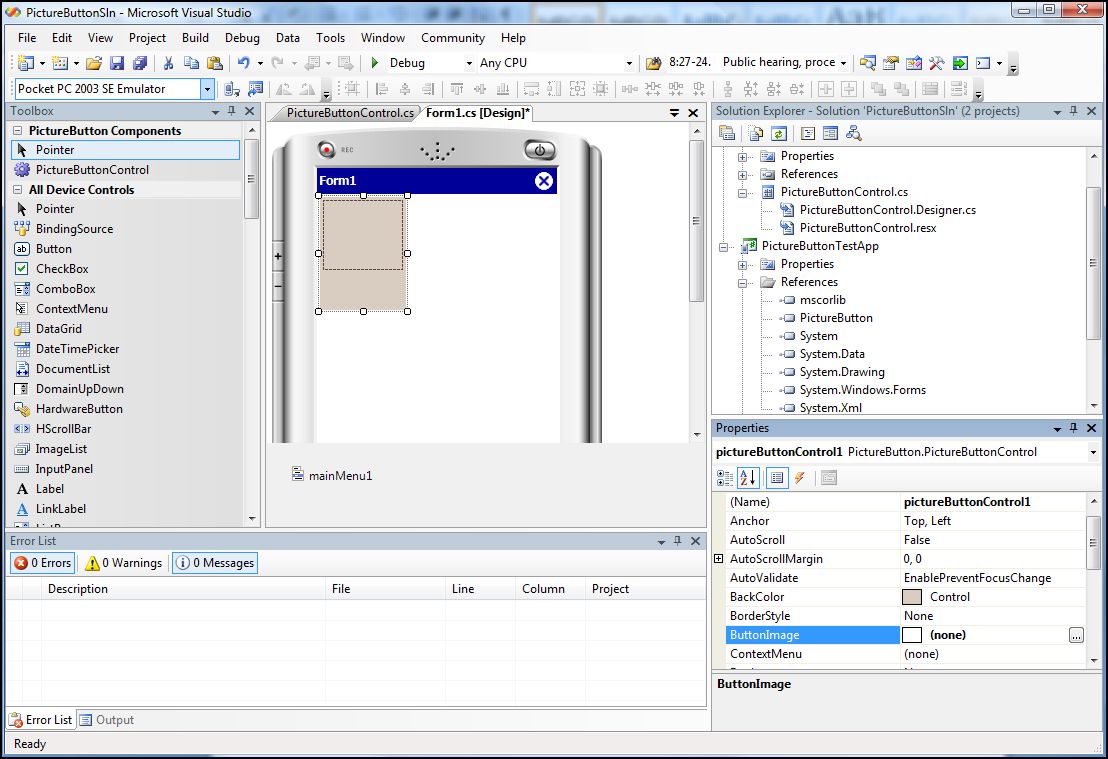Viewport: 1108px width, 759px height.
Task: Collapse the PictureButton Components toolbox group
Action: tap(17, 131)
